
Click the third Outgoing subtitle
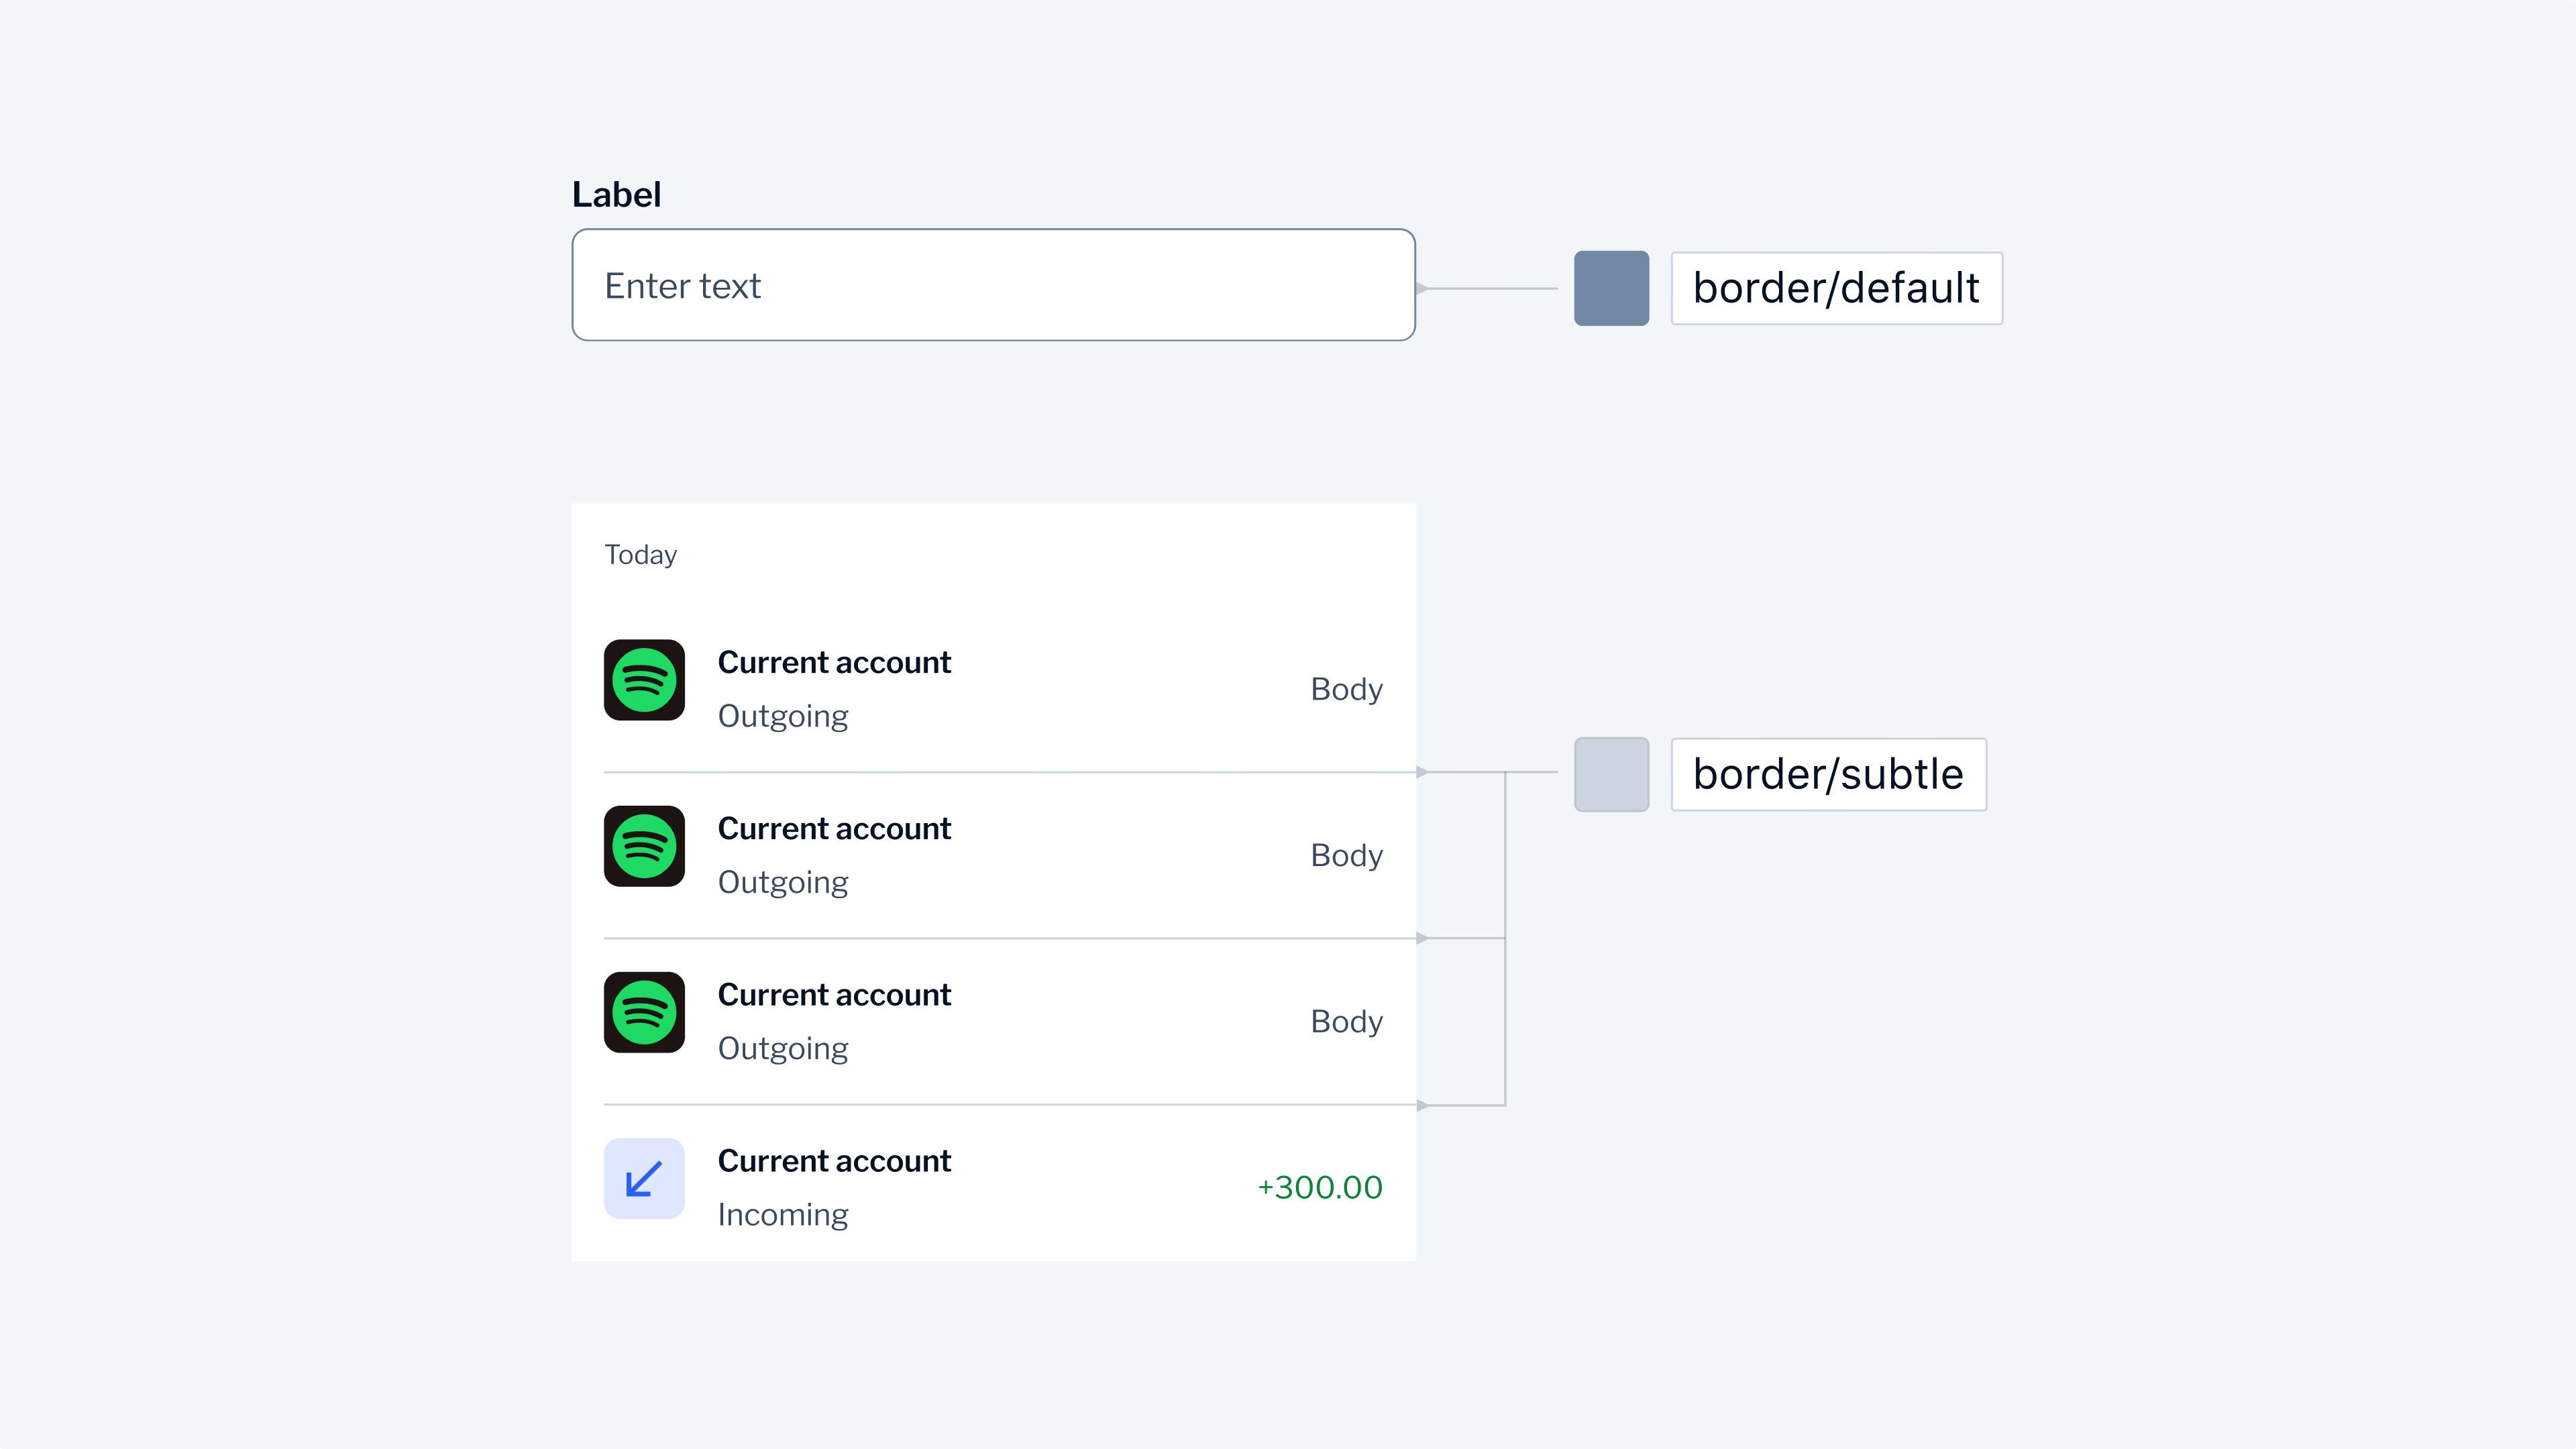click(783, 1048)
